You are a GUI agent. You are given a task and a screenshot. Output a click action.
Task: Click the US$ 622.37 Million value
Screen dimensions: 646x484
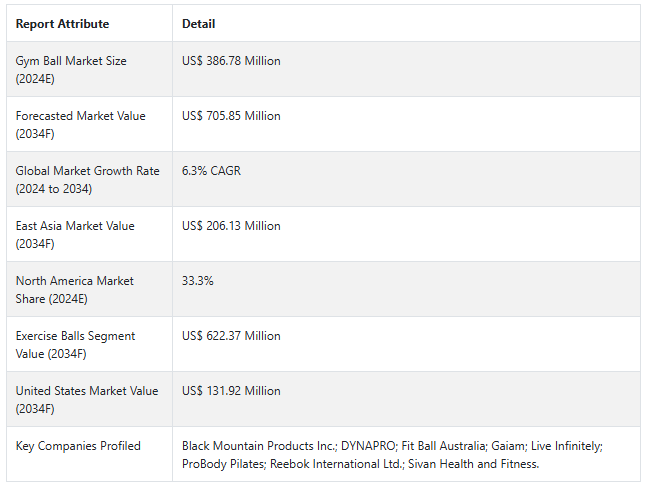point(231,336)
